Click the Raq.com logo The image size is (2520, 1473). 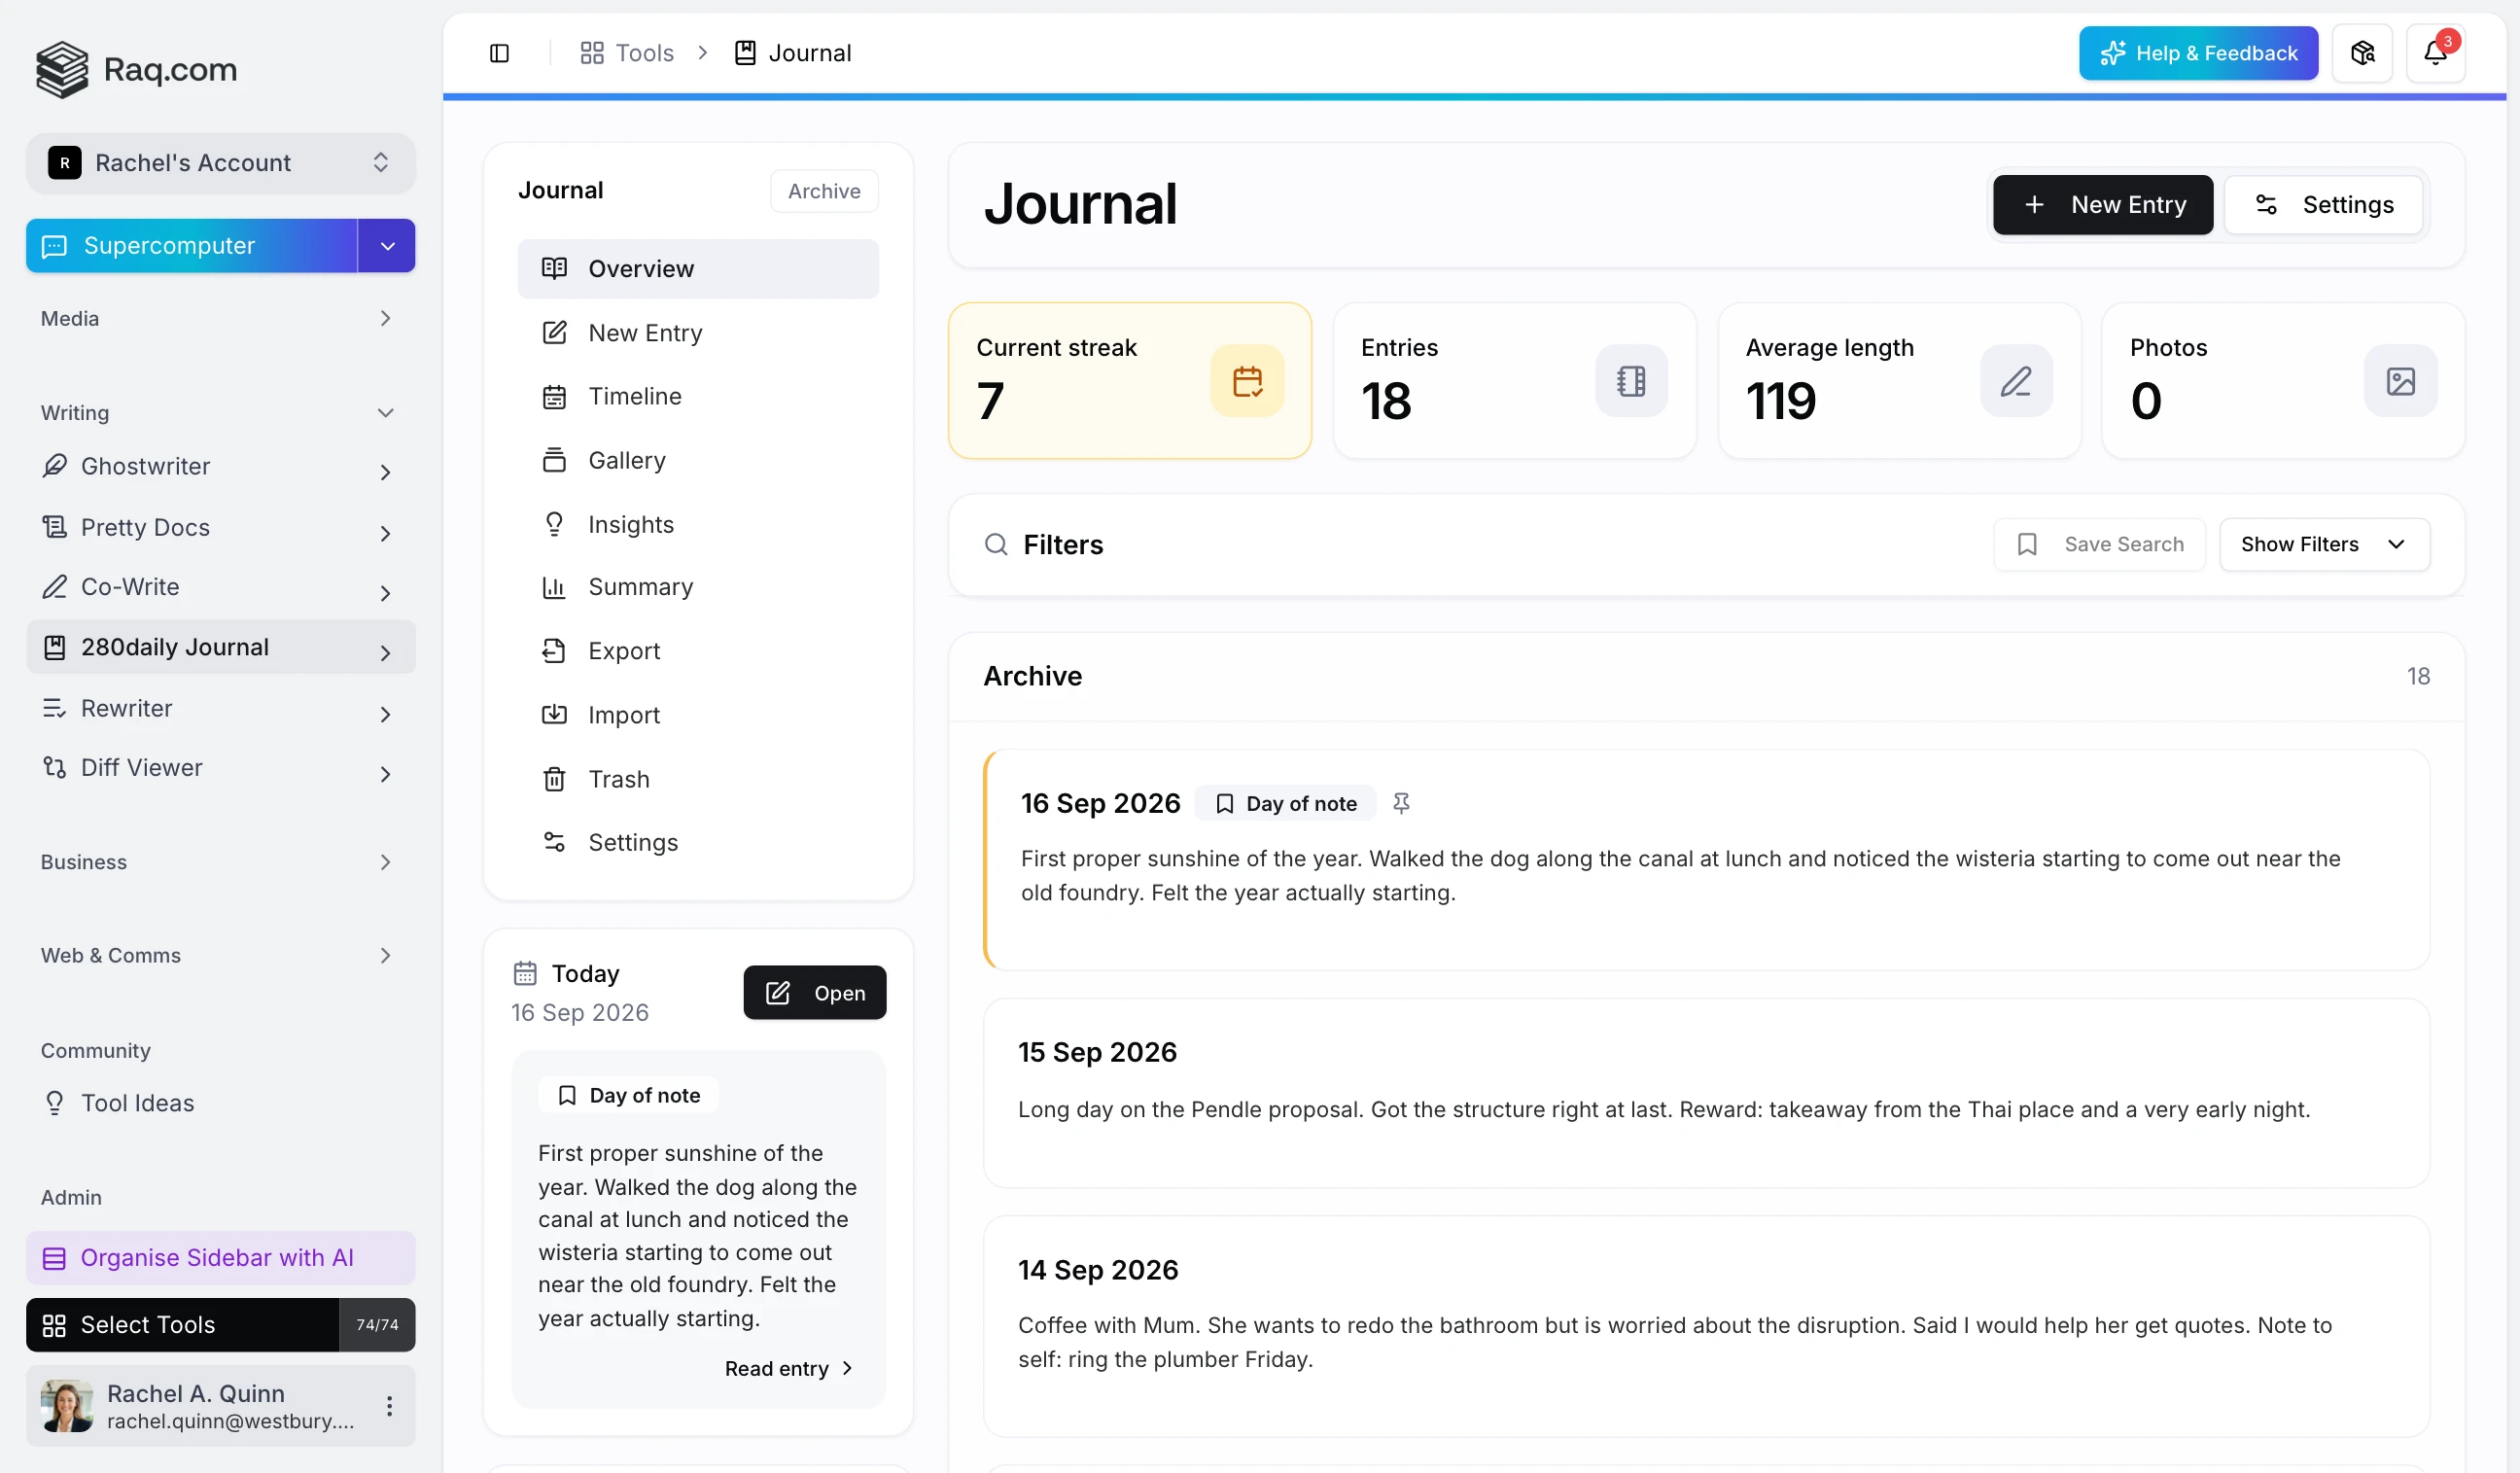(137, 69)
